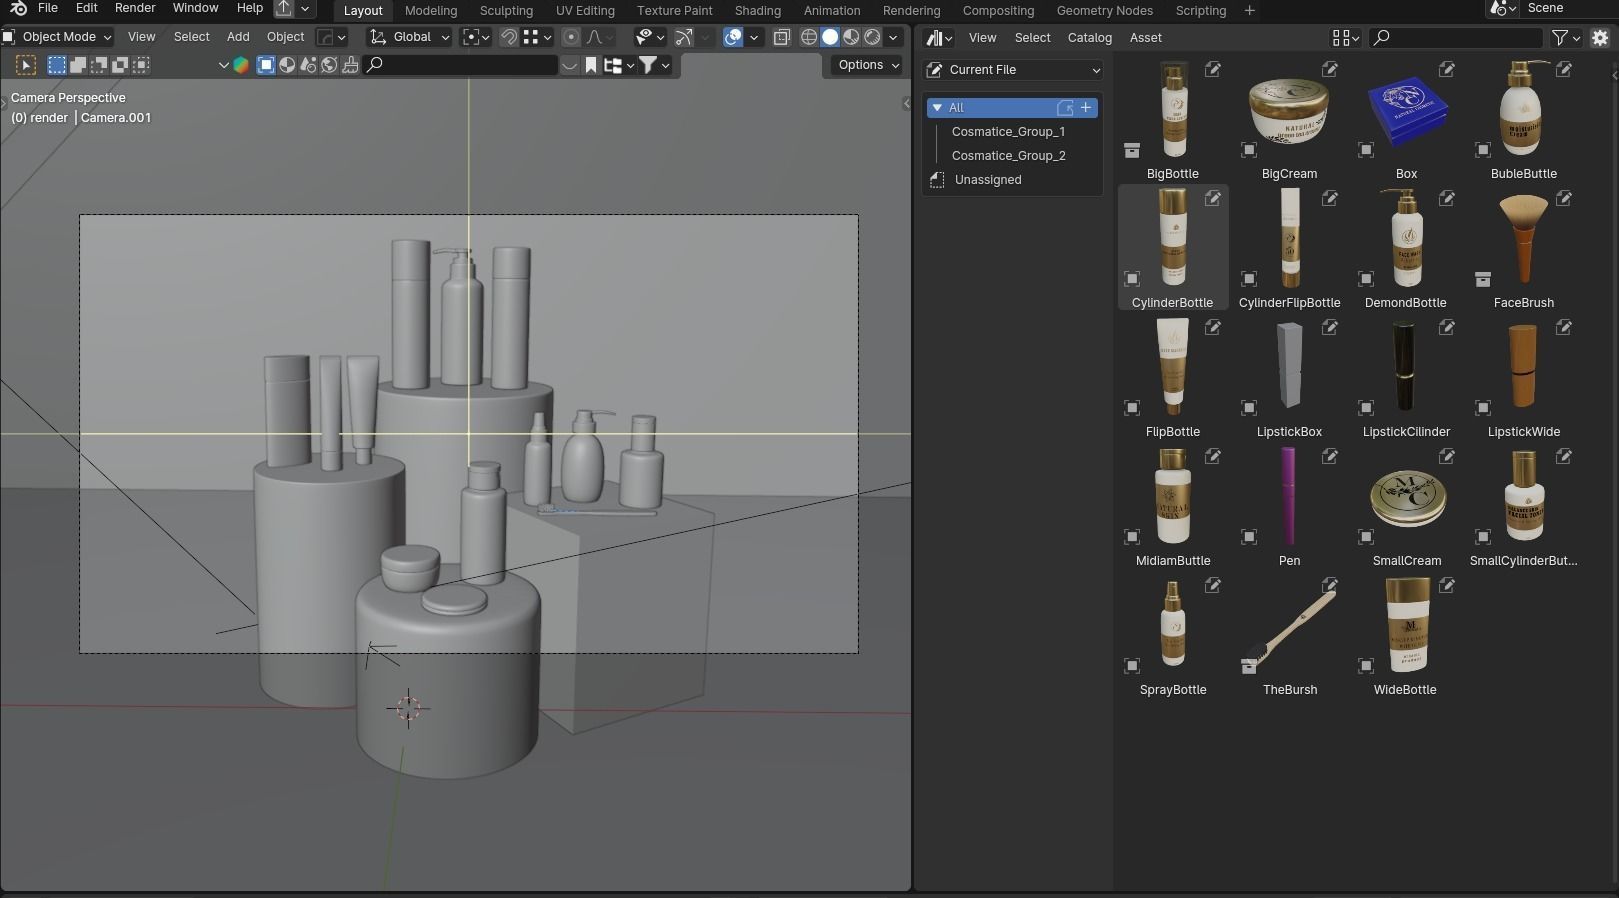
Task: Switch to Geometry Nodes workspace tab
Action: (x=1105, y=10)
